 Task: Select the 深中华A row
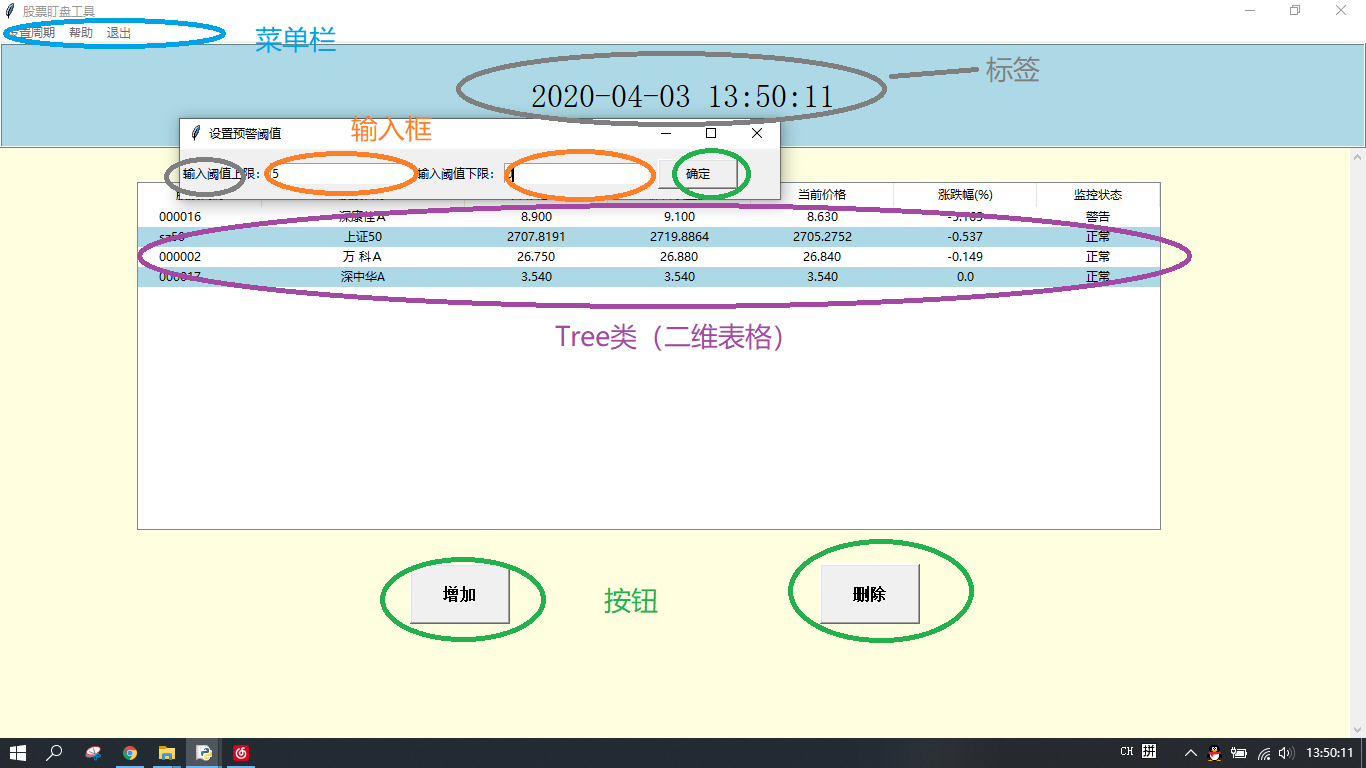click(x=648, y=277)
